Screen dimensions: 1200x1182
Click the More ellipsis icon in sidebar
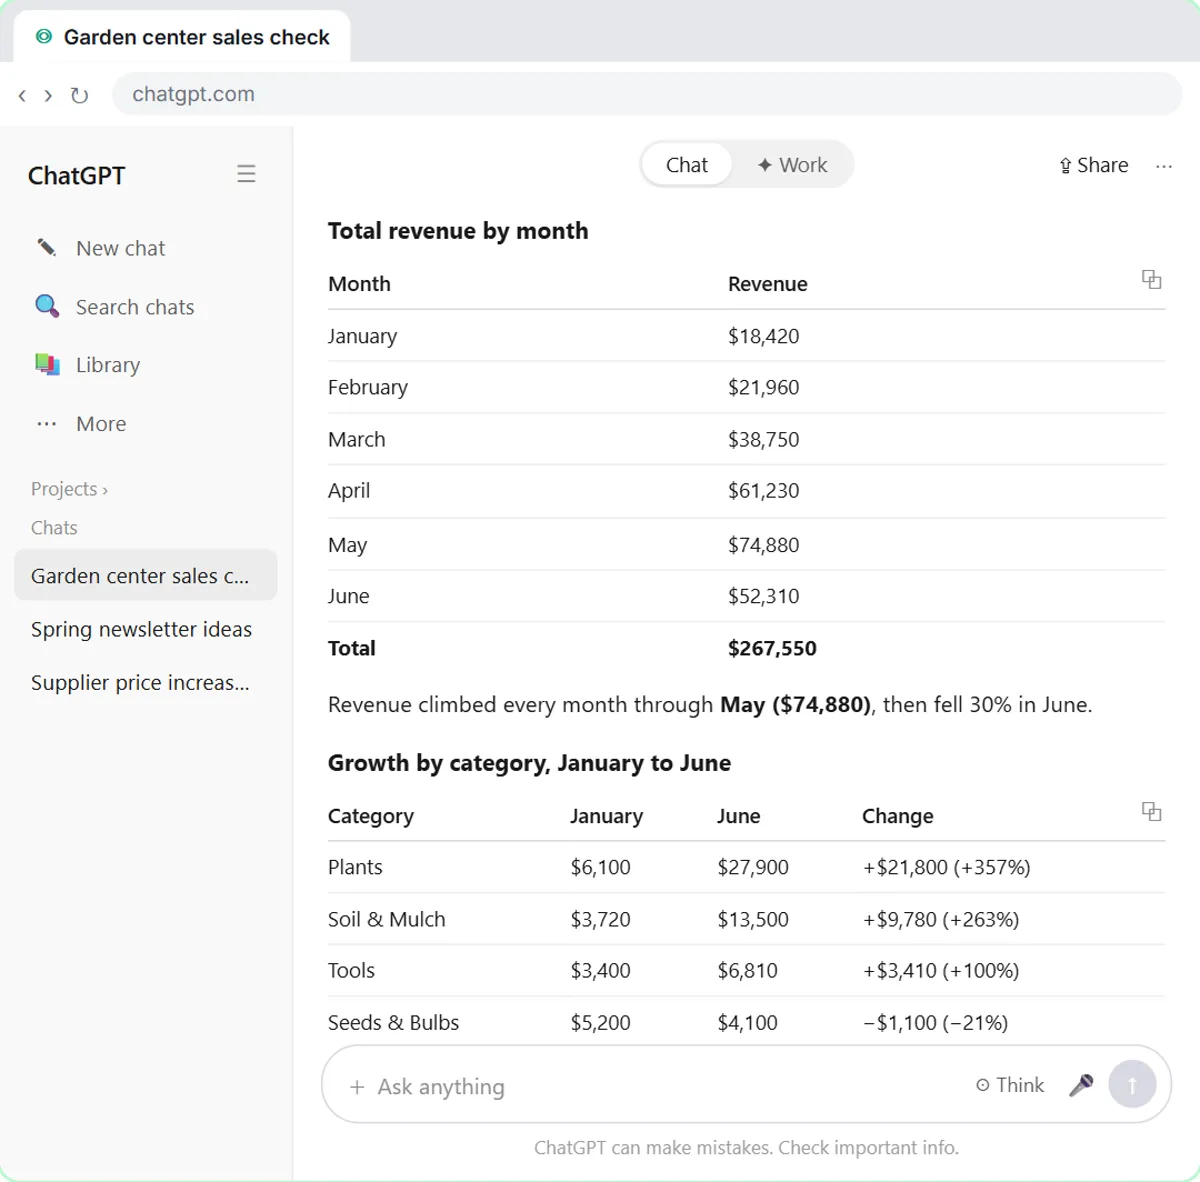(x=47, y=424)
